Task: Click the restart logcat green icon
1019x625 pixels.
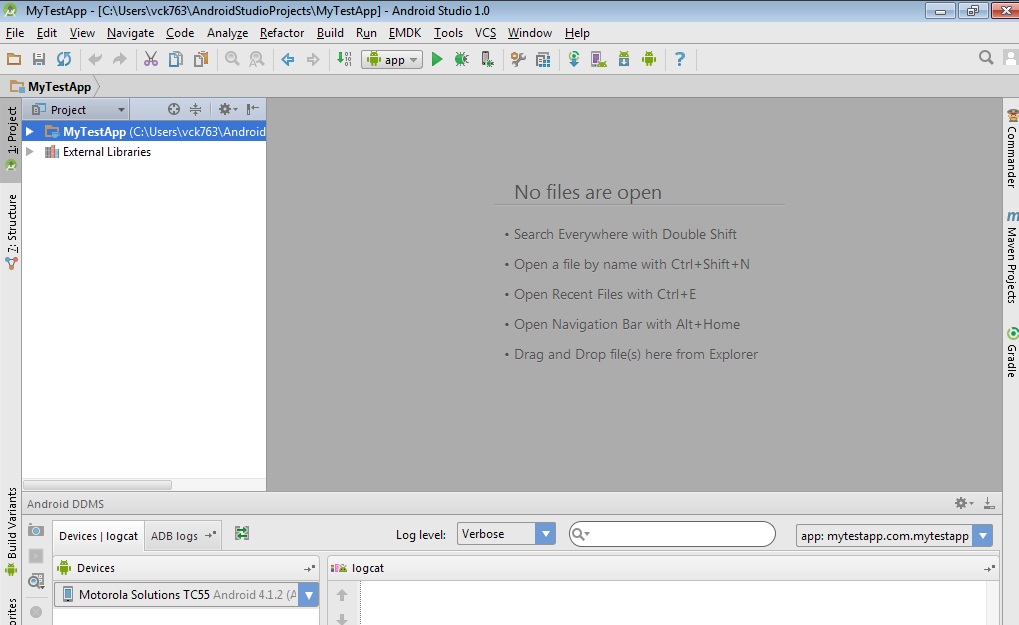Action: tap(242, 533)
